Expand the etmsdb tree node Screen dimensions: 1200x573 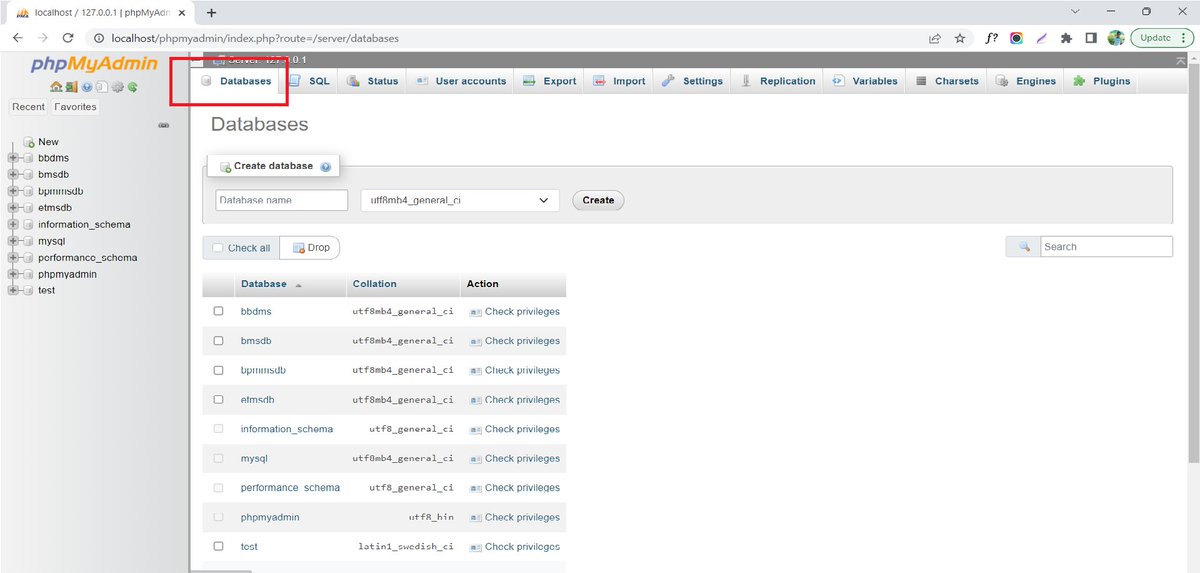14,208
